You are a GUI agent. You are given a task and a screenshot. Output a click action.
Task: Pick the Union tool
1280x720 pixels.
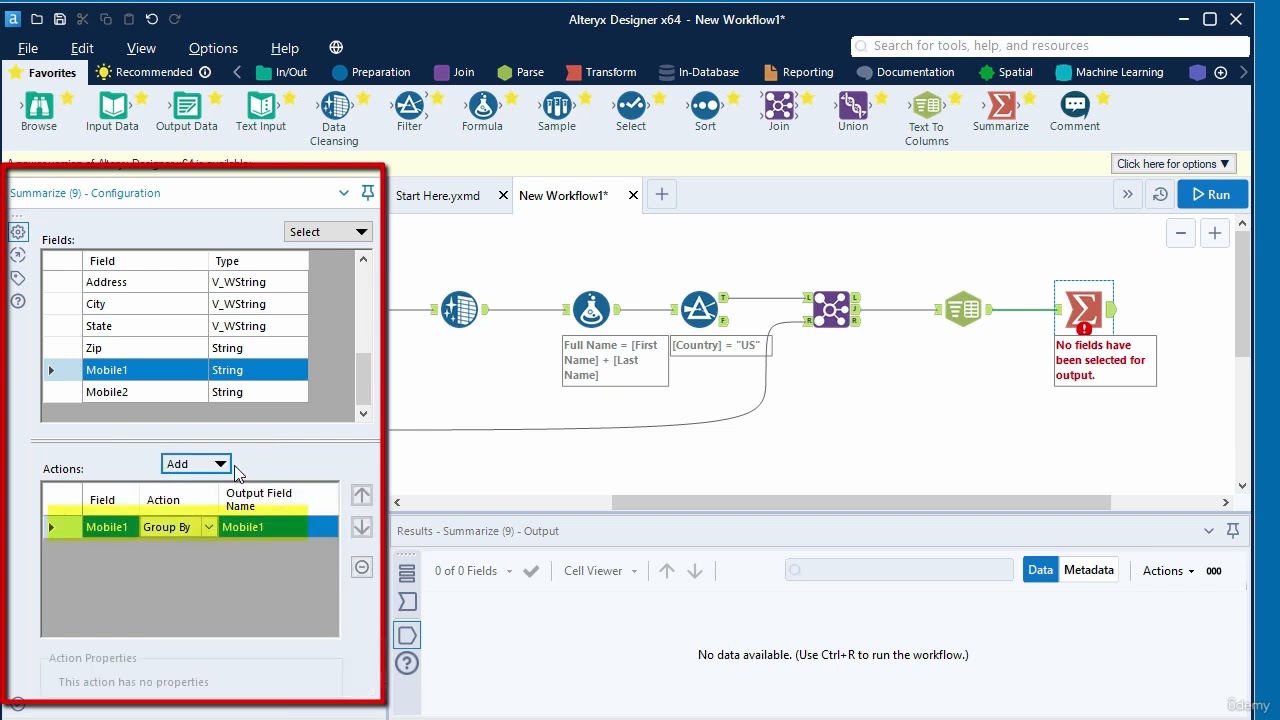853,111
